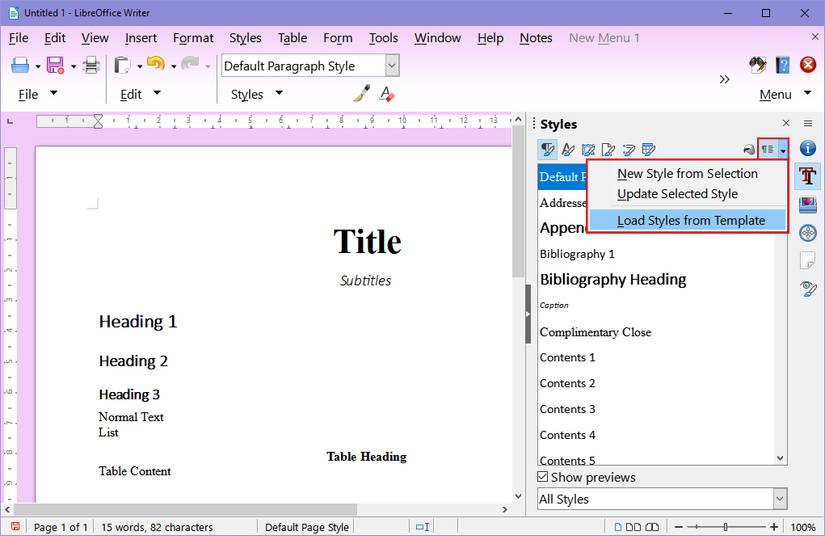Click the greyed-out Redo arrow icon
This screenshot has width=825, height=536.
pos(190,64)
